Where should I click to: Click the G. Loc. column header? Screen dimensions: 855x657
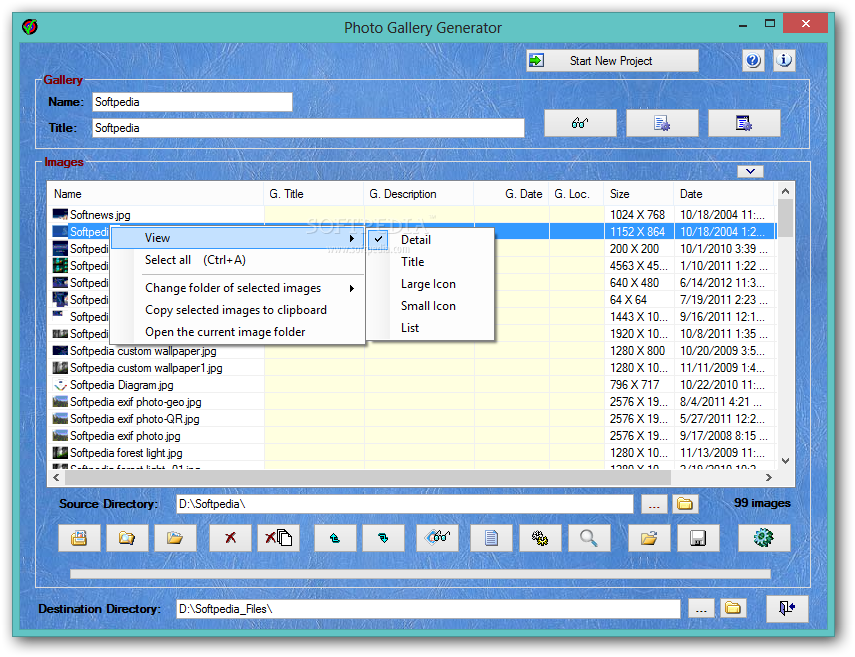click(x=576, y=194)
